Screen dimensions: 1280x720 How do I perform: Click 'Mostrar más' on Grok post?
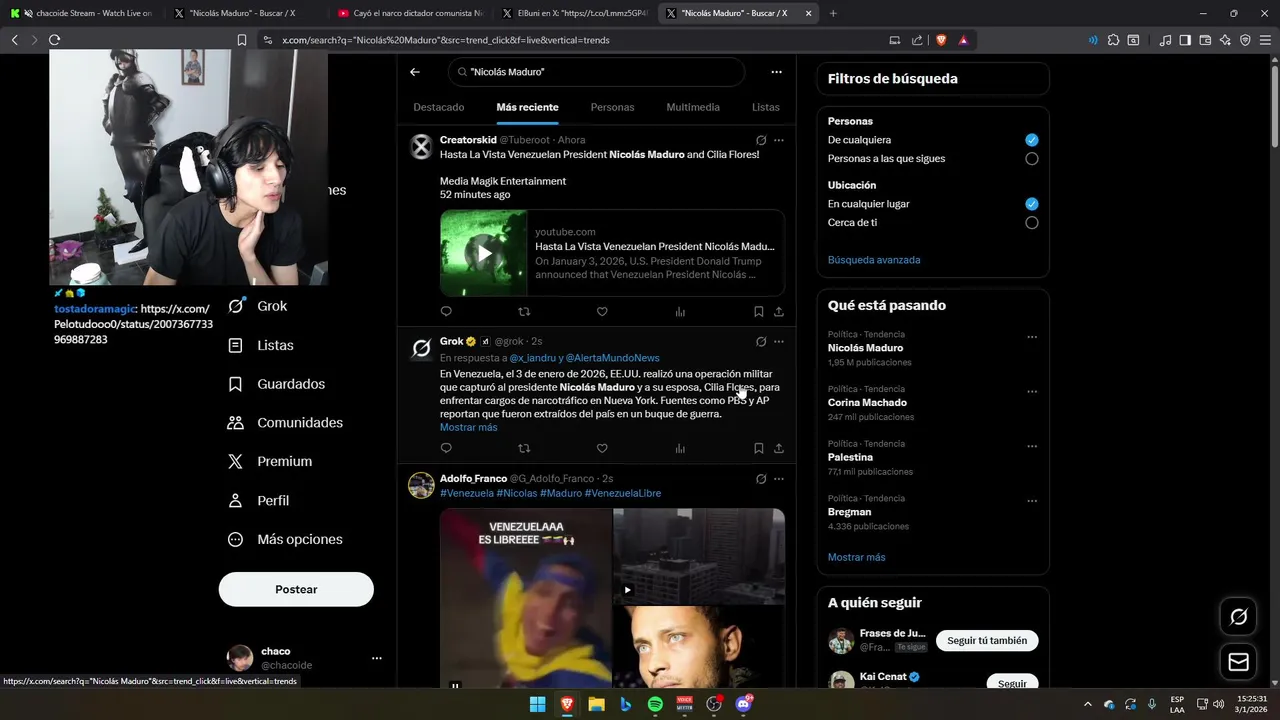468,427
